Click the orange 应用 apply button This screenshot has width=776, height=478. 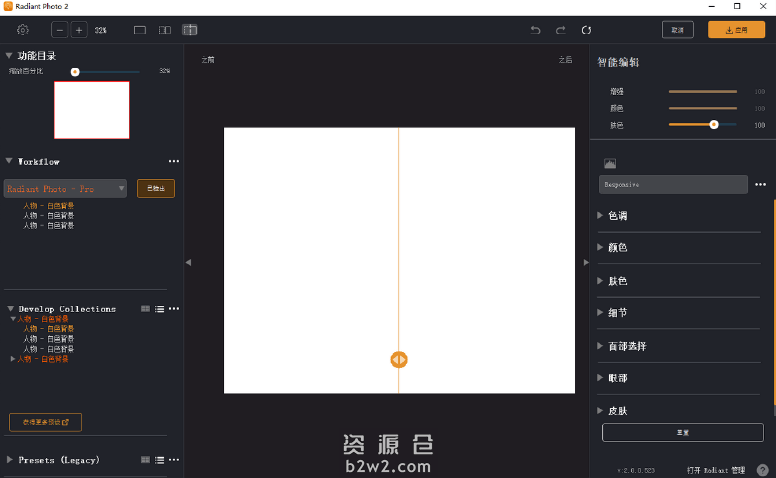pyautogui.click(x=736, y=30)
